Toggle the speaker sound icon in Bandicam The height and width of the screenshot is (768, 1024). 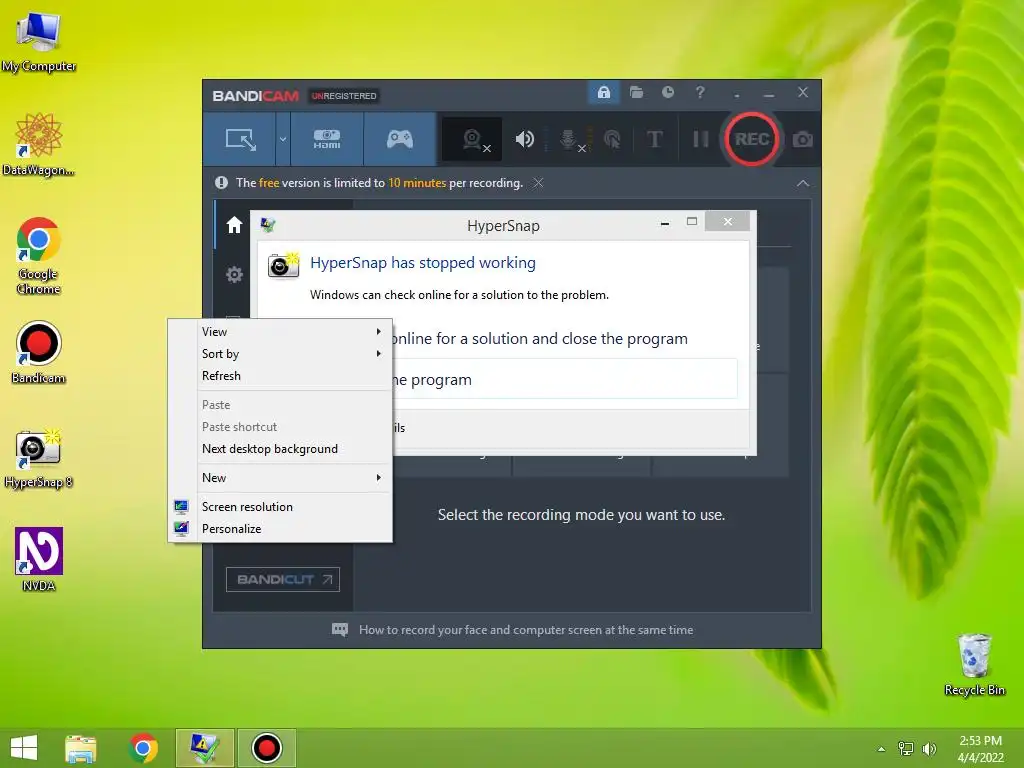click(524, 139)
